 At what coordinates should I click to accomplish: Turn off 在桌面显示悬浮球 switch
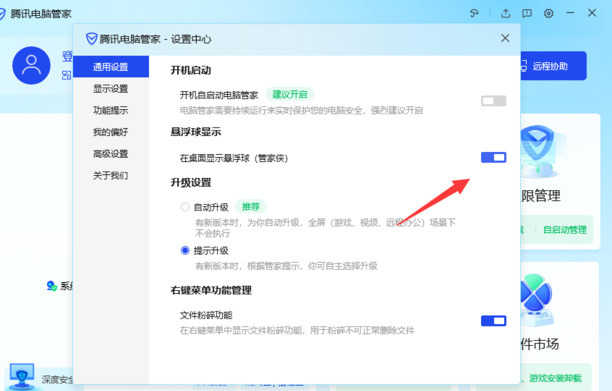pos(494,157)
